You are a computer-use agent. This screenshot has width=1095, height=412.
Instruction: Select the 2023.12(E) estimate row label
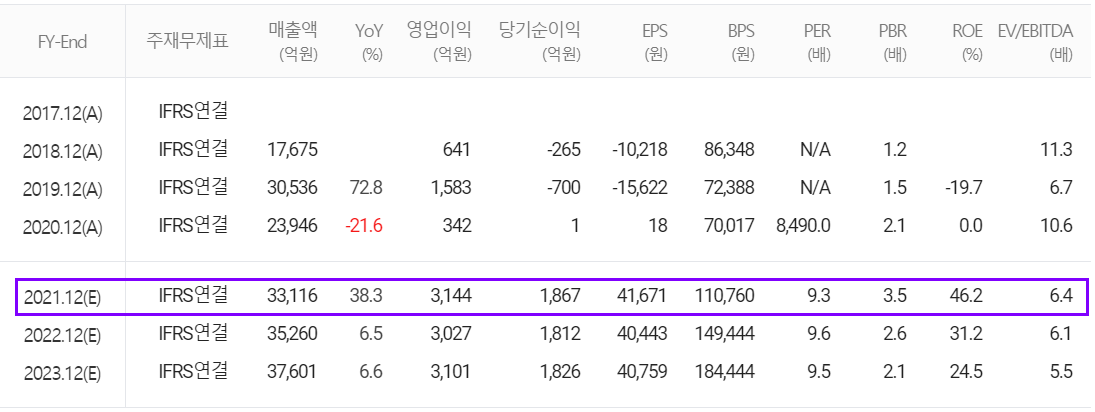(x=62, y=373)
